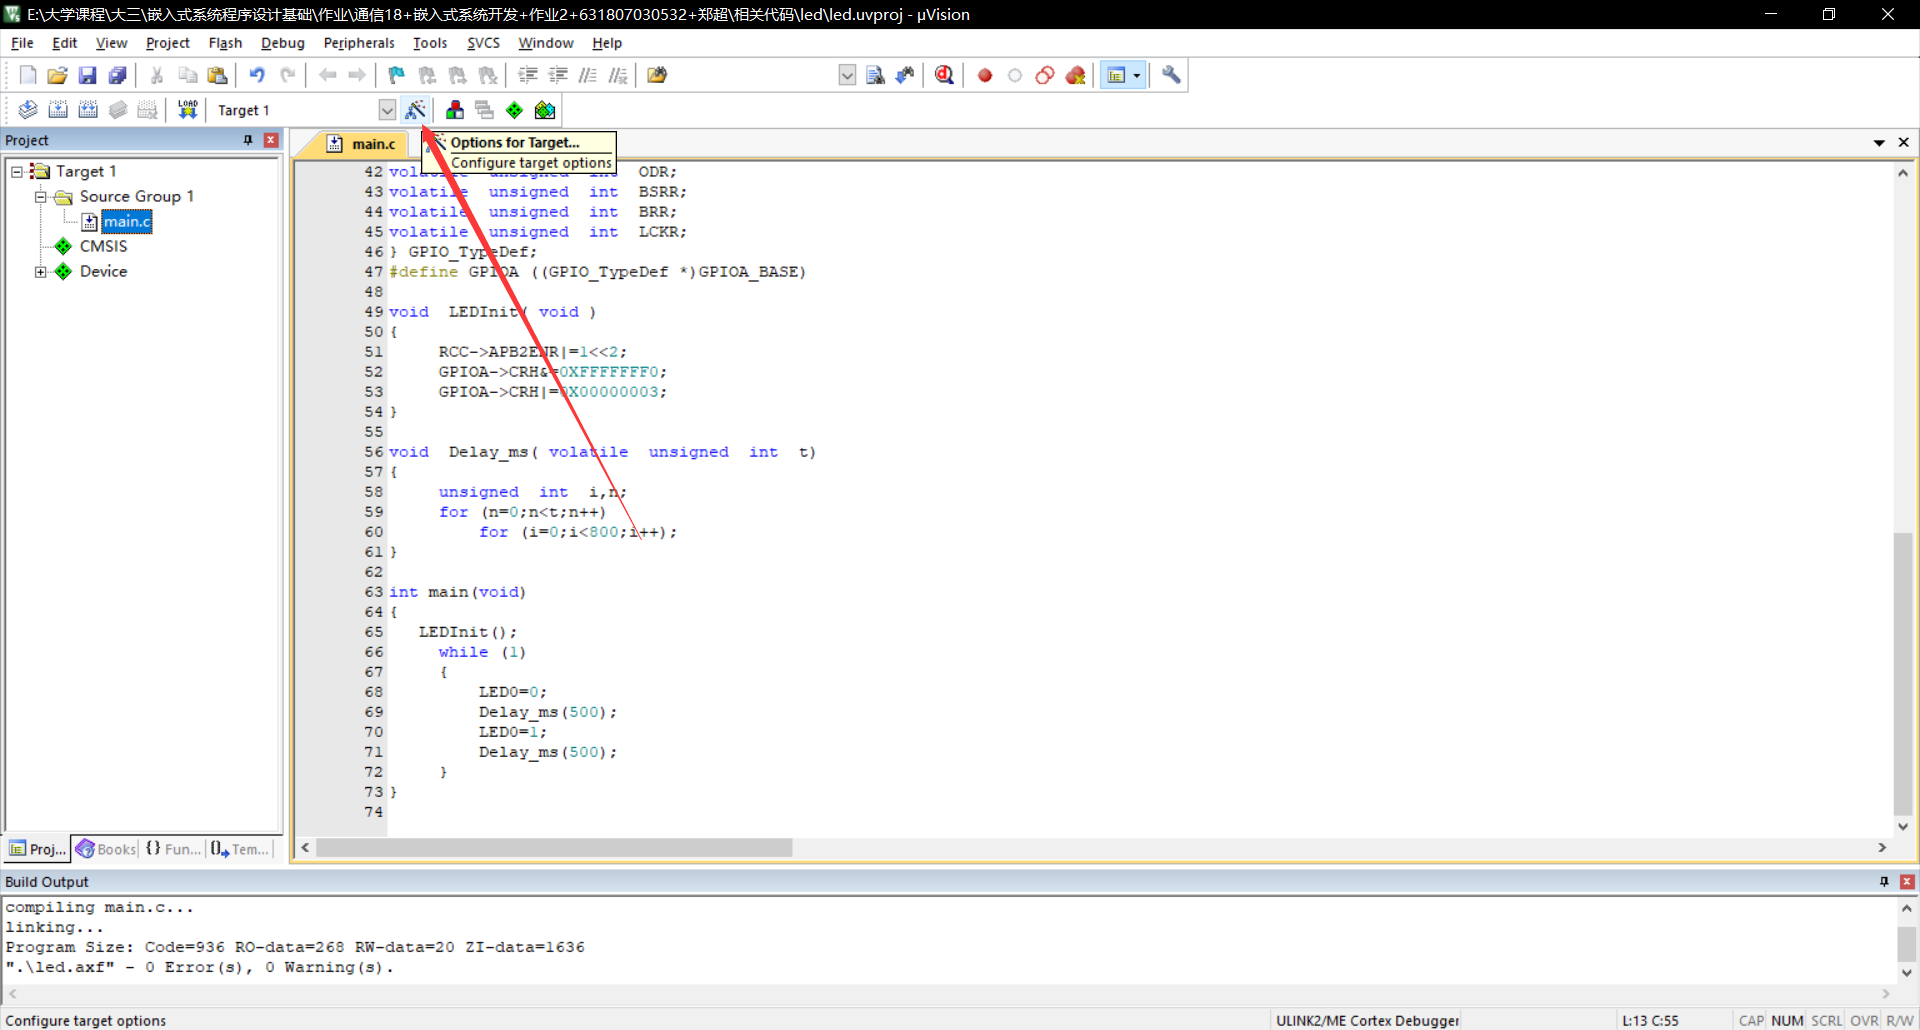
Task: Insert a breakpoint with red dot icon
Action: click(x=985, y=75)
